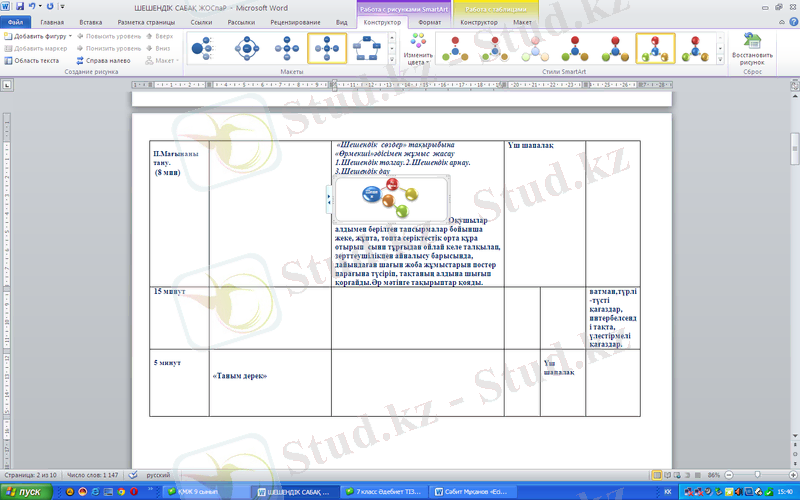This screenshot has height=500, width=800.
Task: Select the first SmartArt style in Стили SmartArt
Action: [x=457, y=48]
